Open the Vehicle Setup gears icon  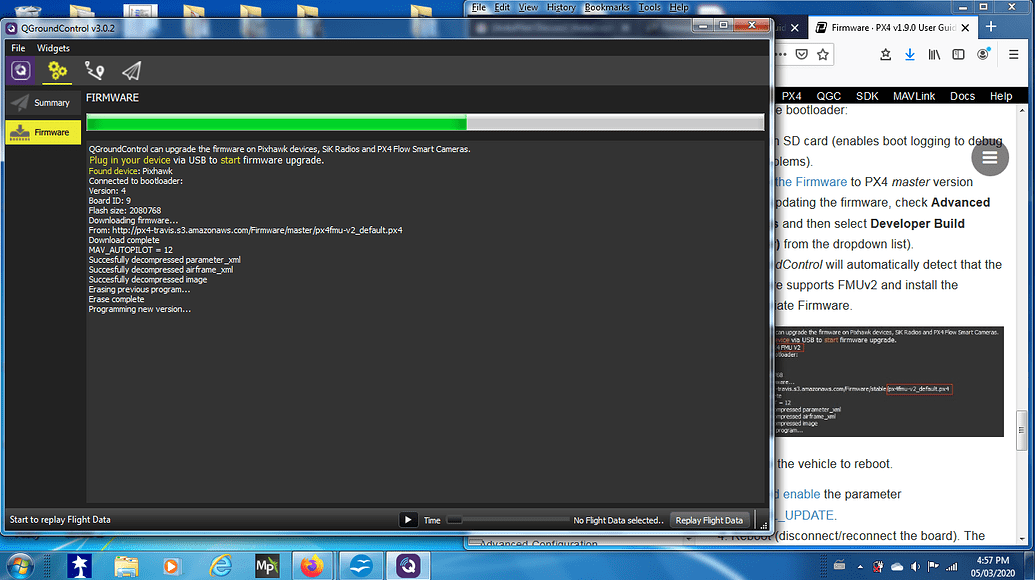(x=57, y=71)
